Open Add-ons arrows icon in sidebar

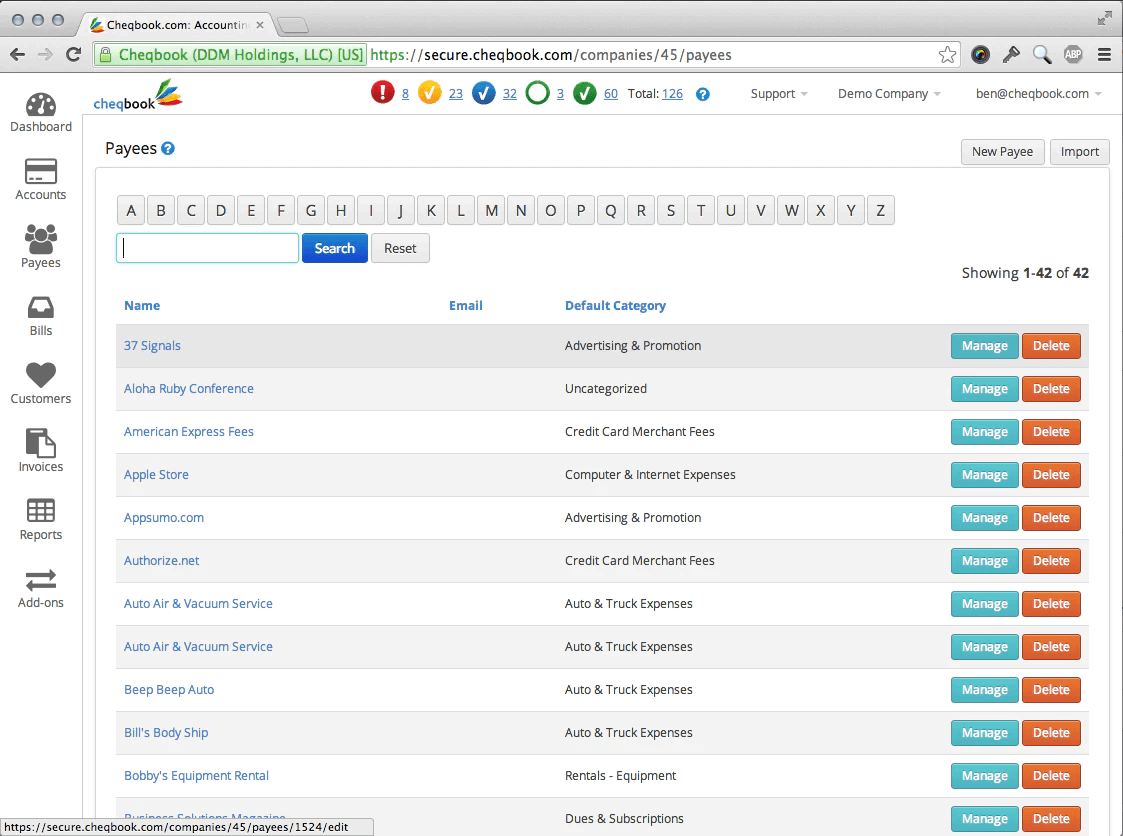click(x=41, y=580)
